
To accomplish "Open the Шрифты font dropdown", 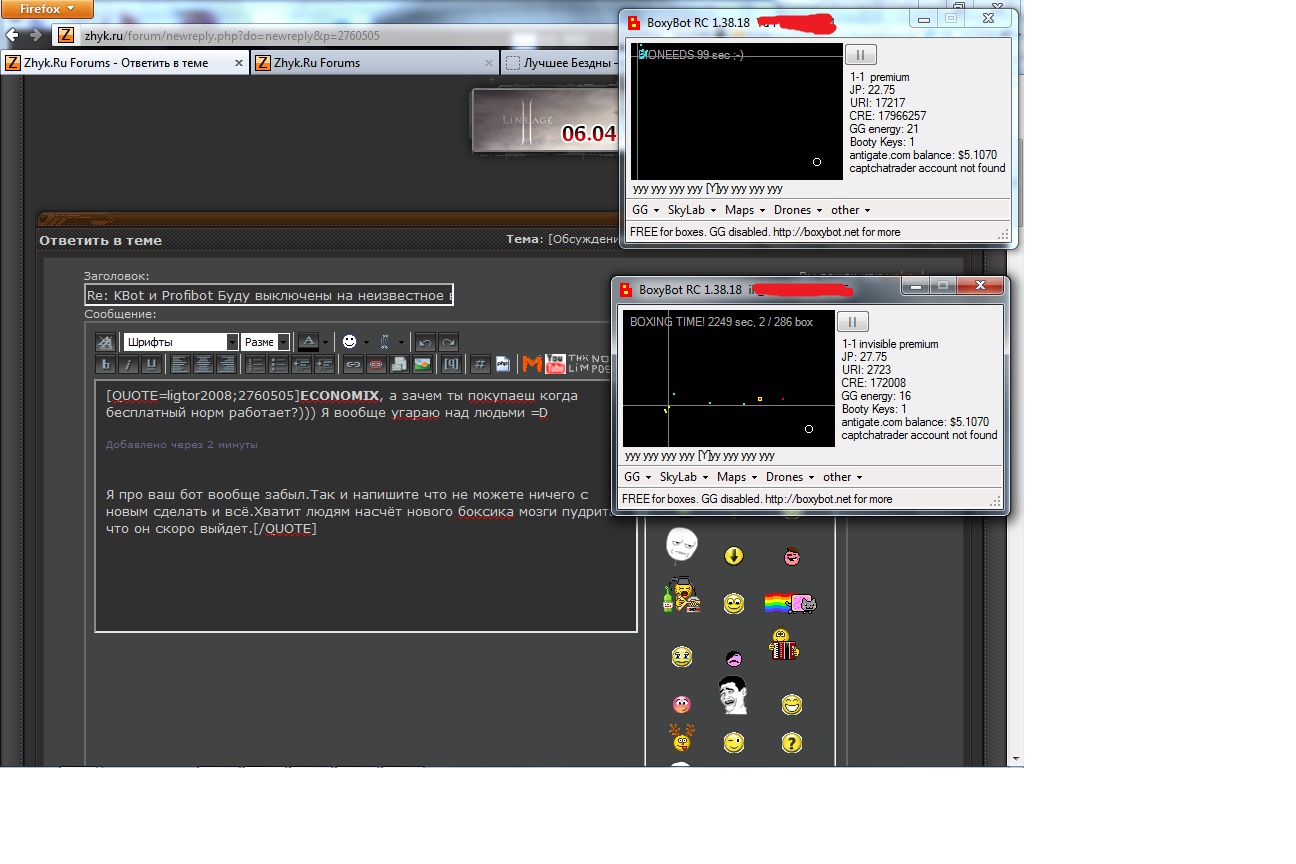I will pos(181,342).
